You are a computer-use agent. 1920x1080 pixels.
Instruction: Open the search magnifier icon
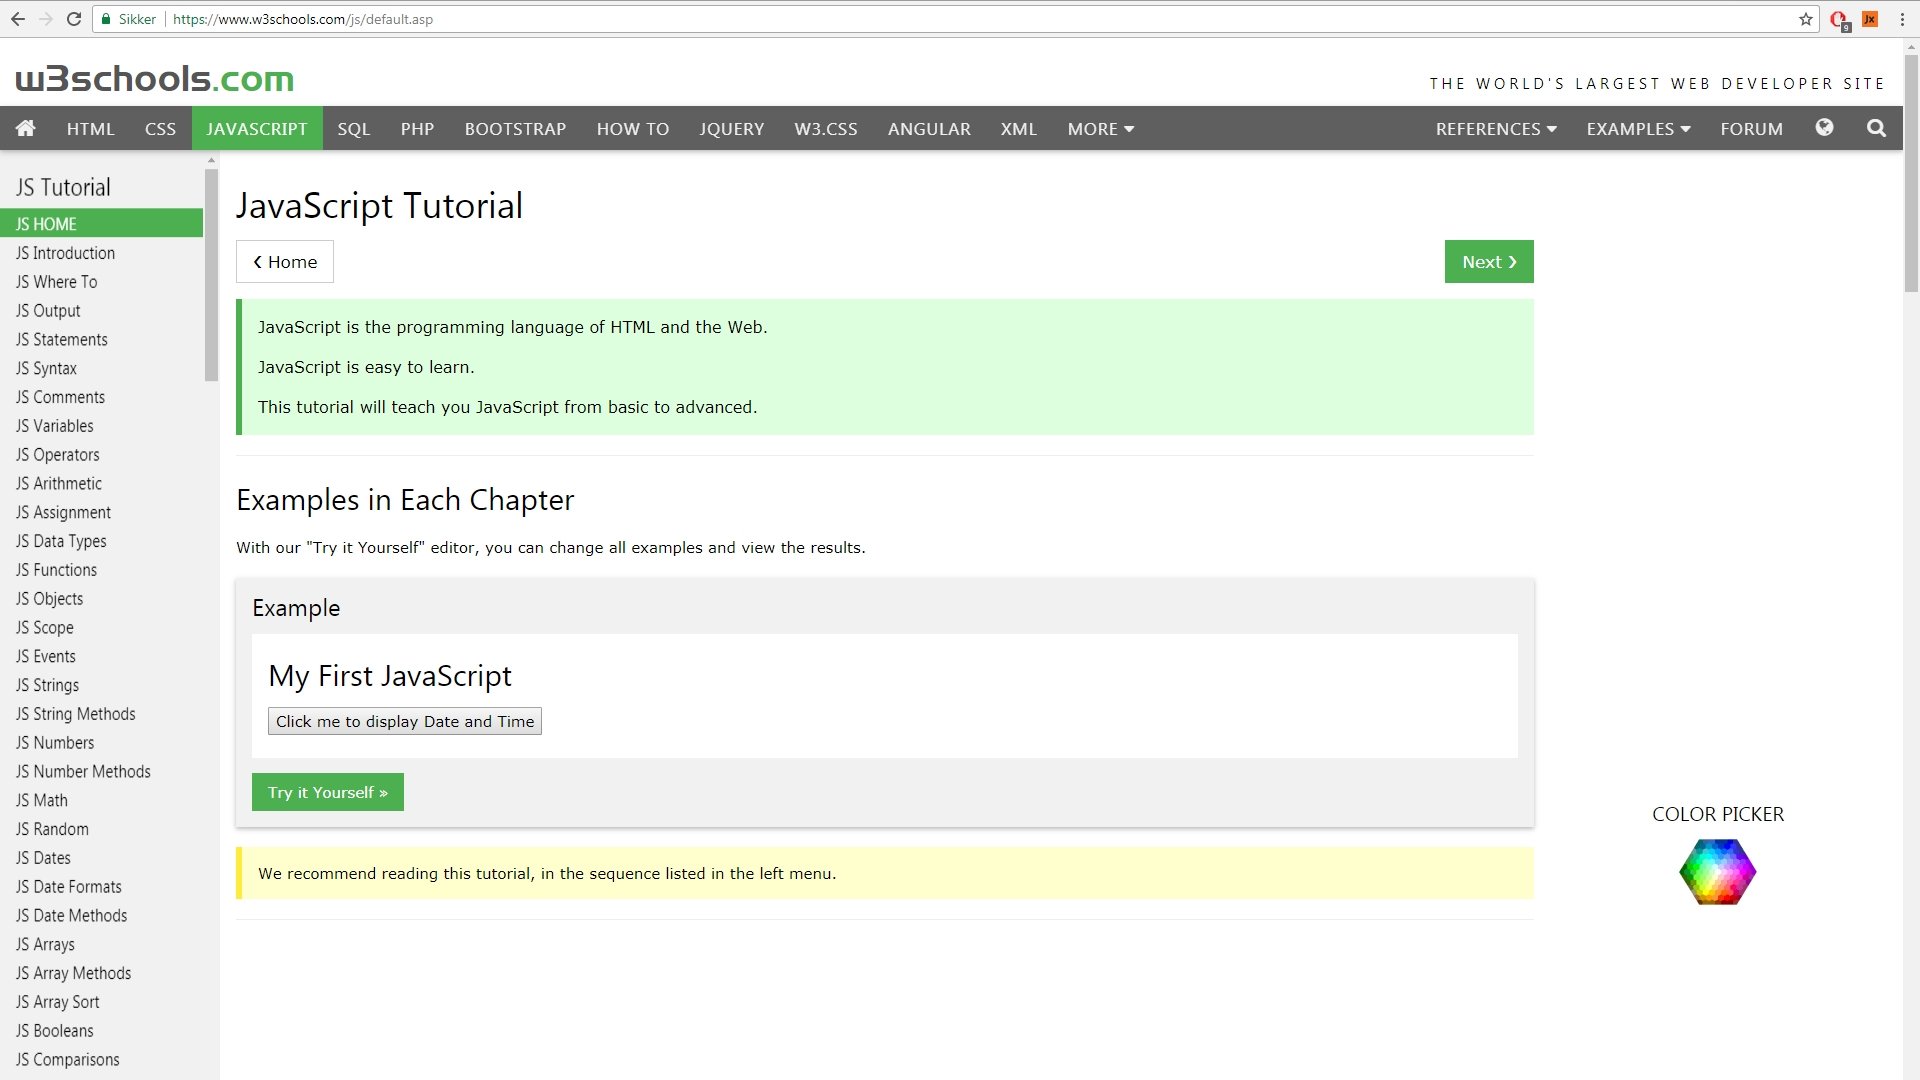1876,128
